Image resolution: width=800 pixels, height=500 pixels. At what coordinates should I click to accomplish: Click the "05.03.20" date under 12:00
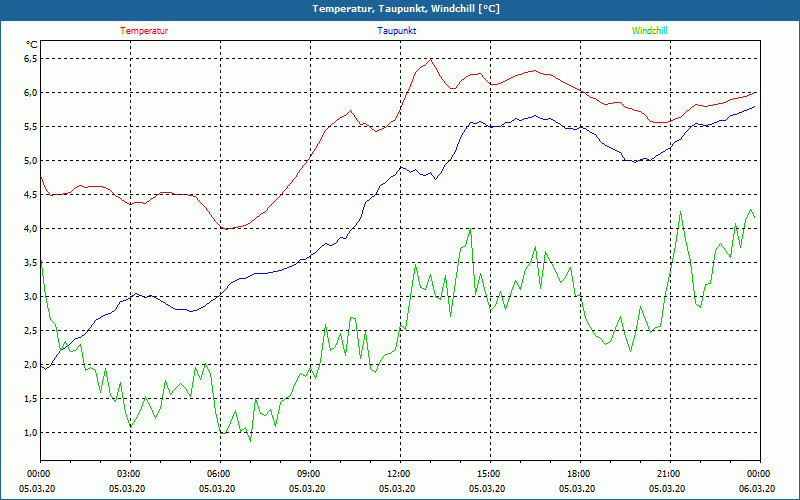pyautogui.click(x=397, y=488)
